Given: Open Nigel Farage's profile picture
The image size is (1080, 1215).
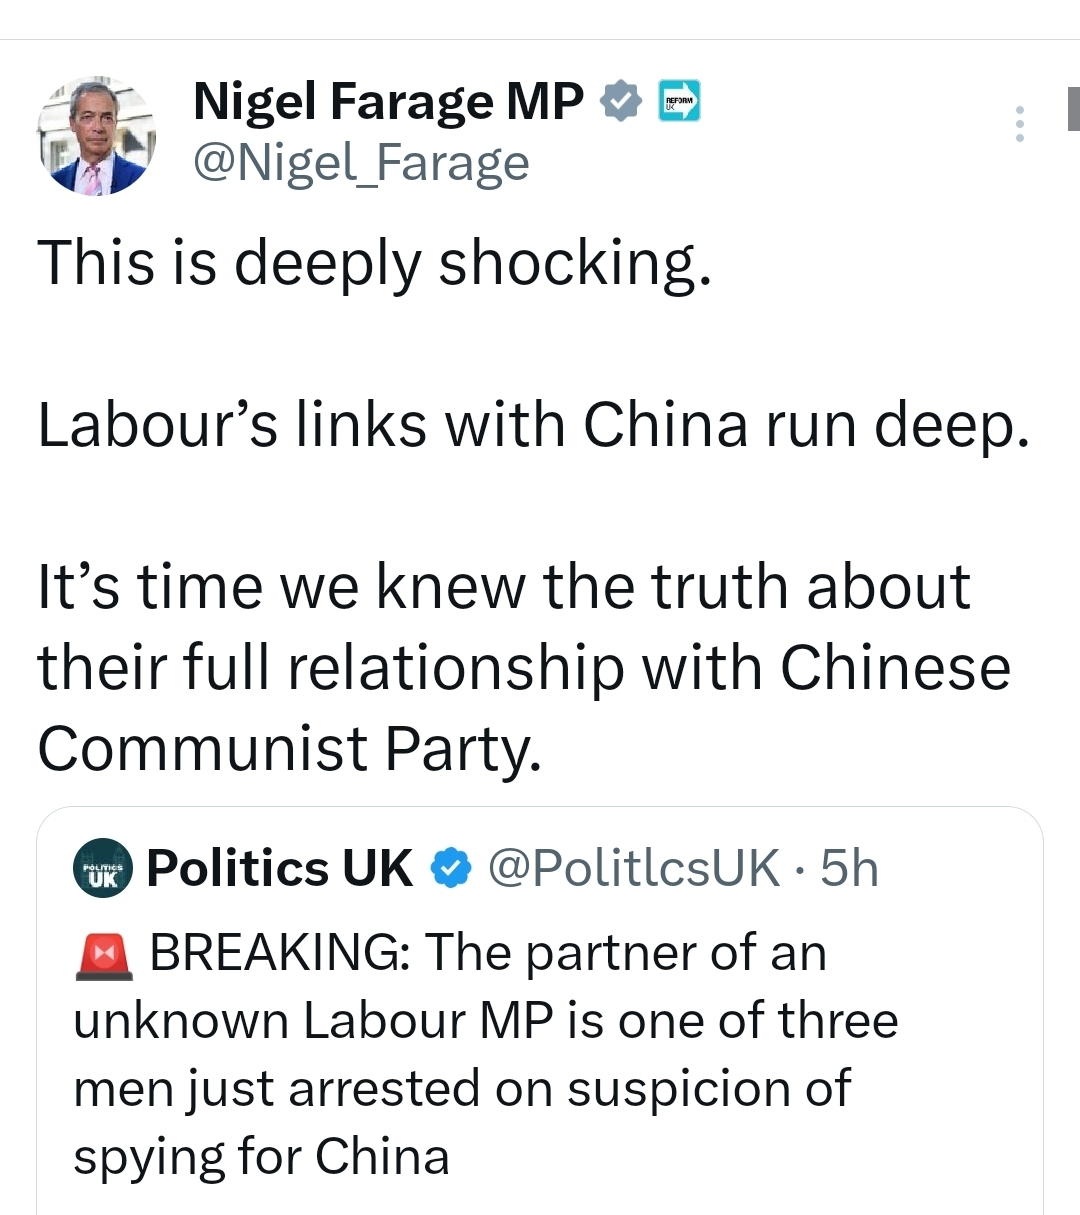Looking at the screenshot, I should point(96,136).
